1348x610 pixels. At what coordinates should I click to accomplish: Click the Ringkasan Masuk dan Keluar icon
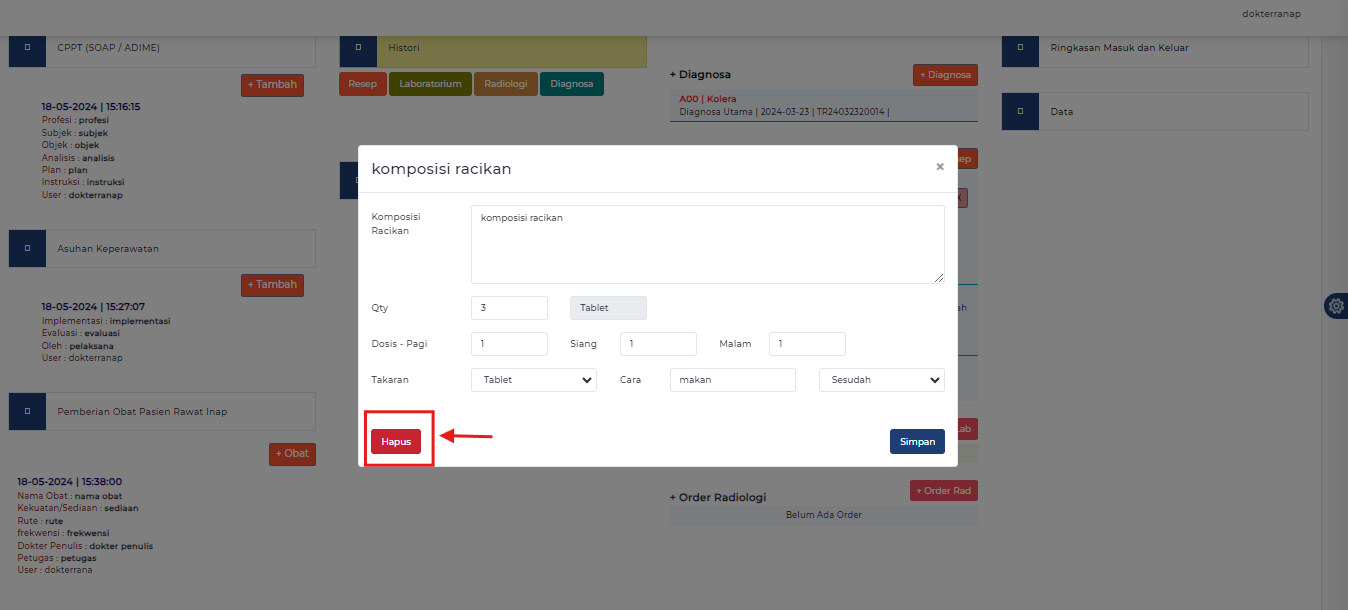tap(1020, 48)
